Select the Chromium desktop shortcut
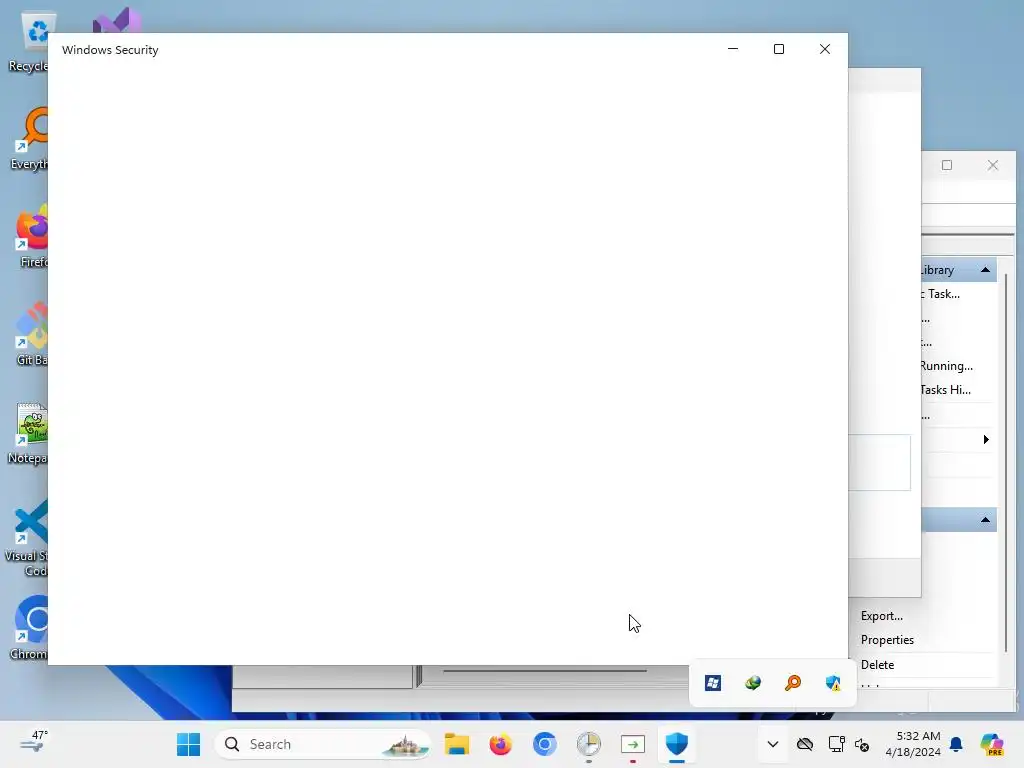The image size is (1024, 768). point(28,628)
